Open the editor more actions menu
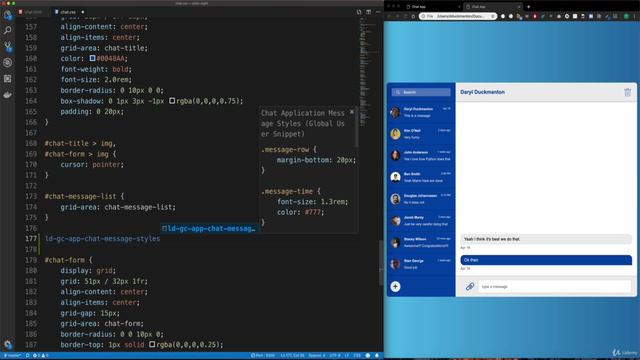Viewport: 640px width, 360px height. click(x=378, y=12)
